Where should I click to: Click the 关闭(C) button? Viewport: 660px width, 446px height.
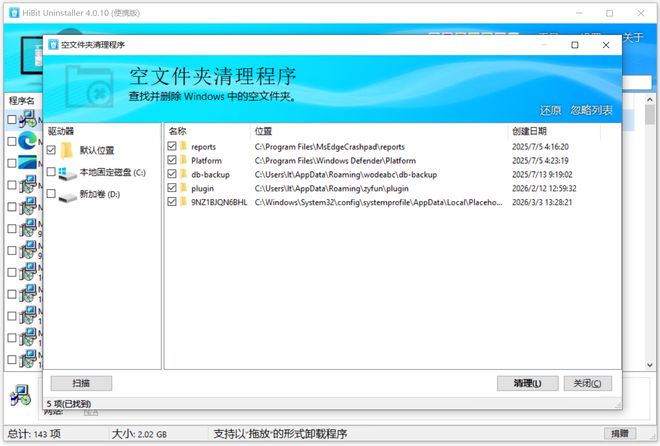tap(588, 383)
